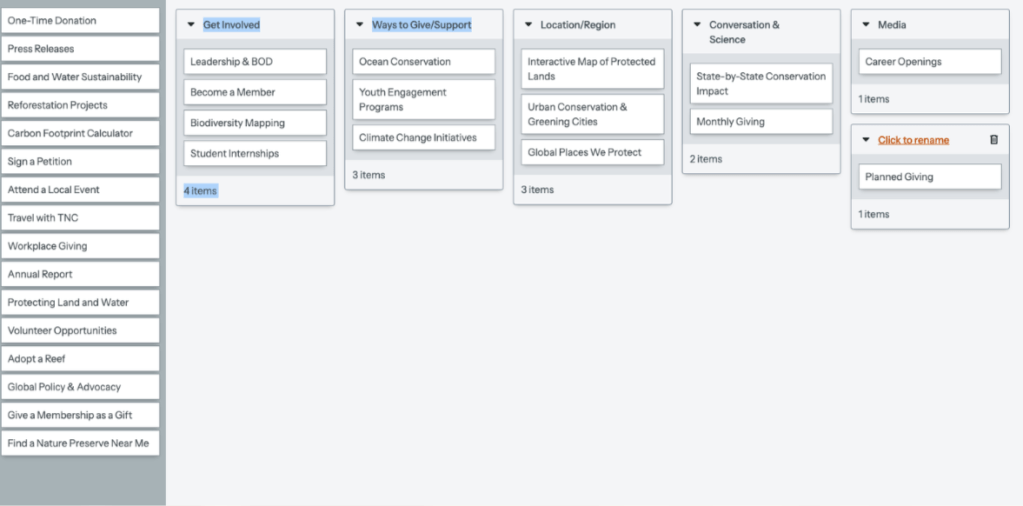Click the 'Click to rename' link
Viewport: 1023px width, 506px height.
tap(913, 140)
